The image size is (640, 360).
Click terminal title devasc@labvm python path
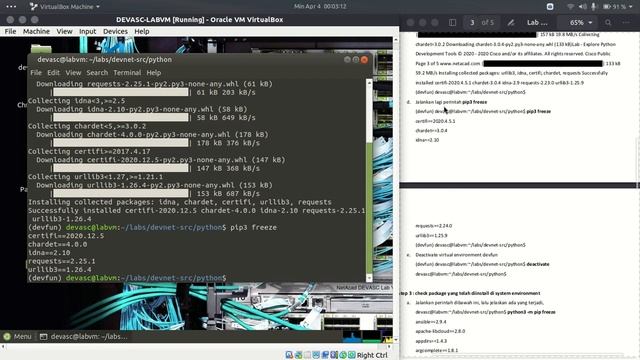104,60
